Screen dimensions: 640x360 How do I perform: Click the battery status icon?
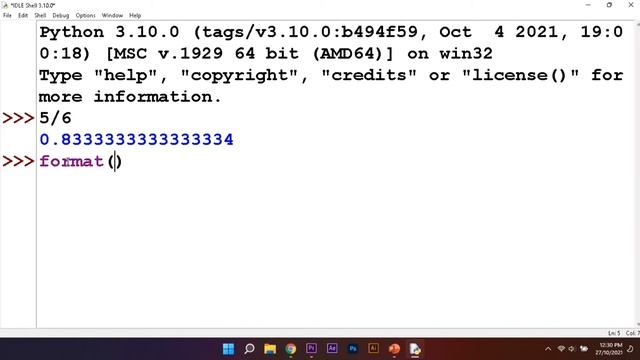[x=584, y=349]
